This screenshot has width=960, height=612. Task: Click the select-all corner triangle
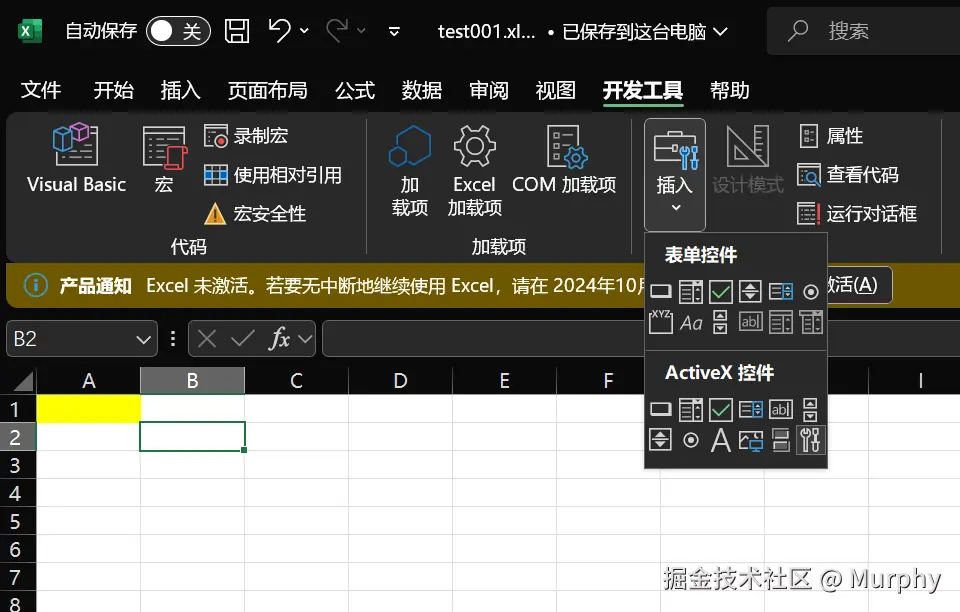[x=23, y=381]
